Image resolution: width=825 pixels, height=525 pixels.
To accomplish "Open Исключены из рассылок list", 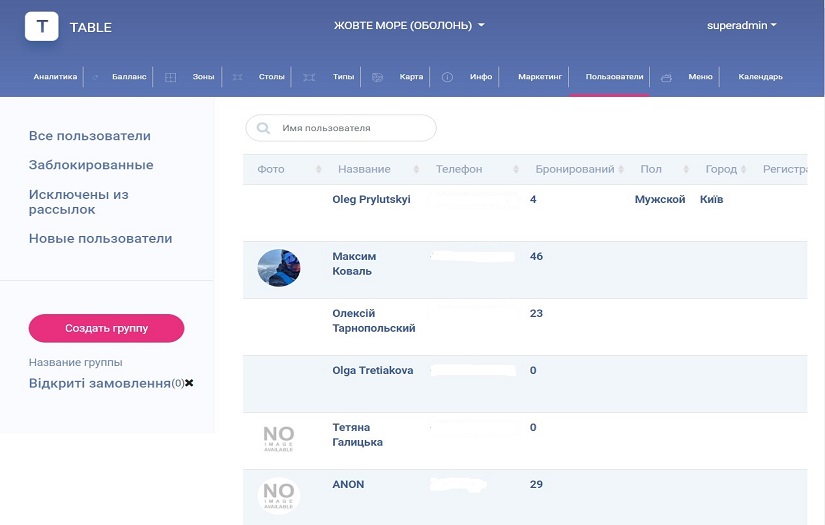I will (78, 202).
